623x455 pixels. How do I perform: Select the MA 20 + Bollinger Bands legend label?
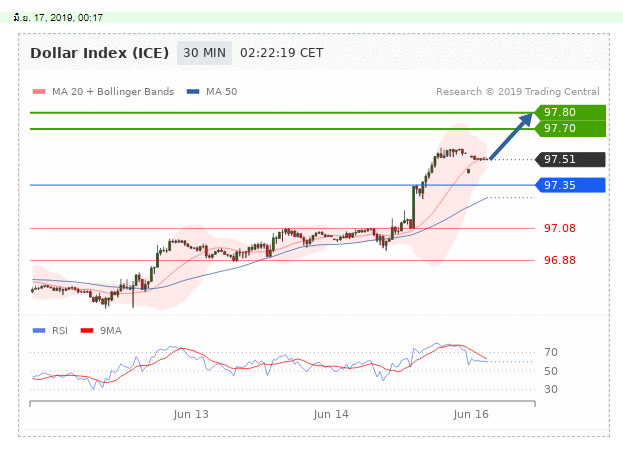click(113, 92)
